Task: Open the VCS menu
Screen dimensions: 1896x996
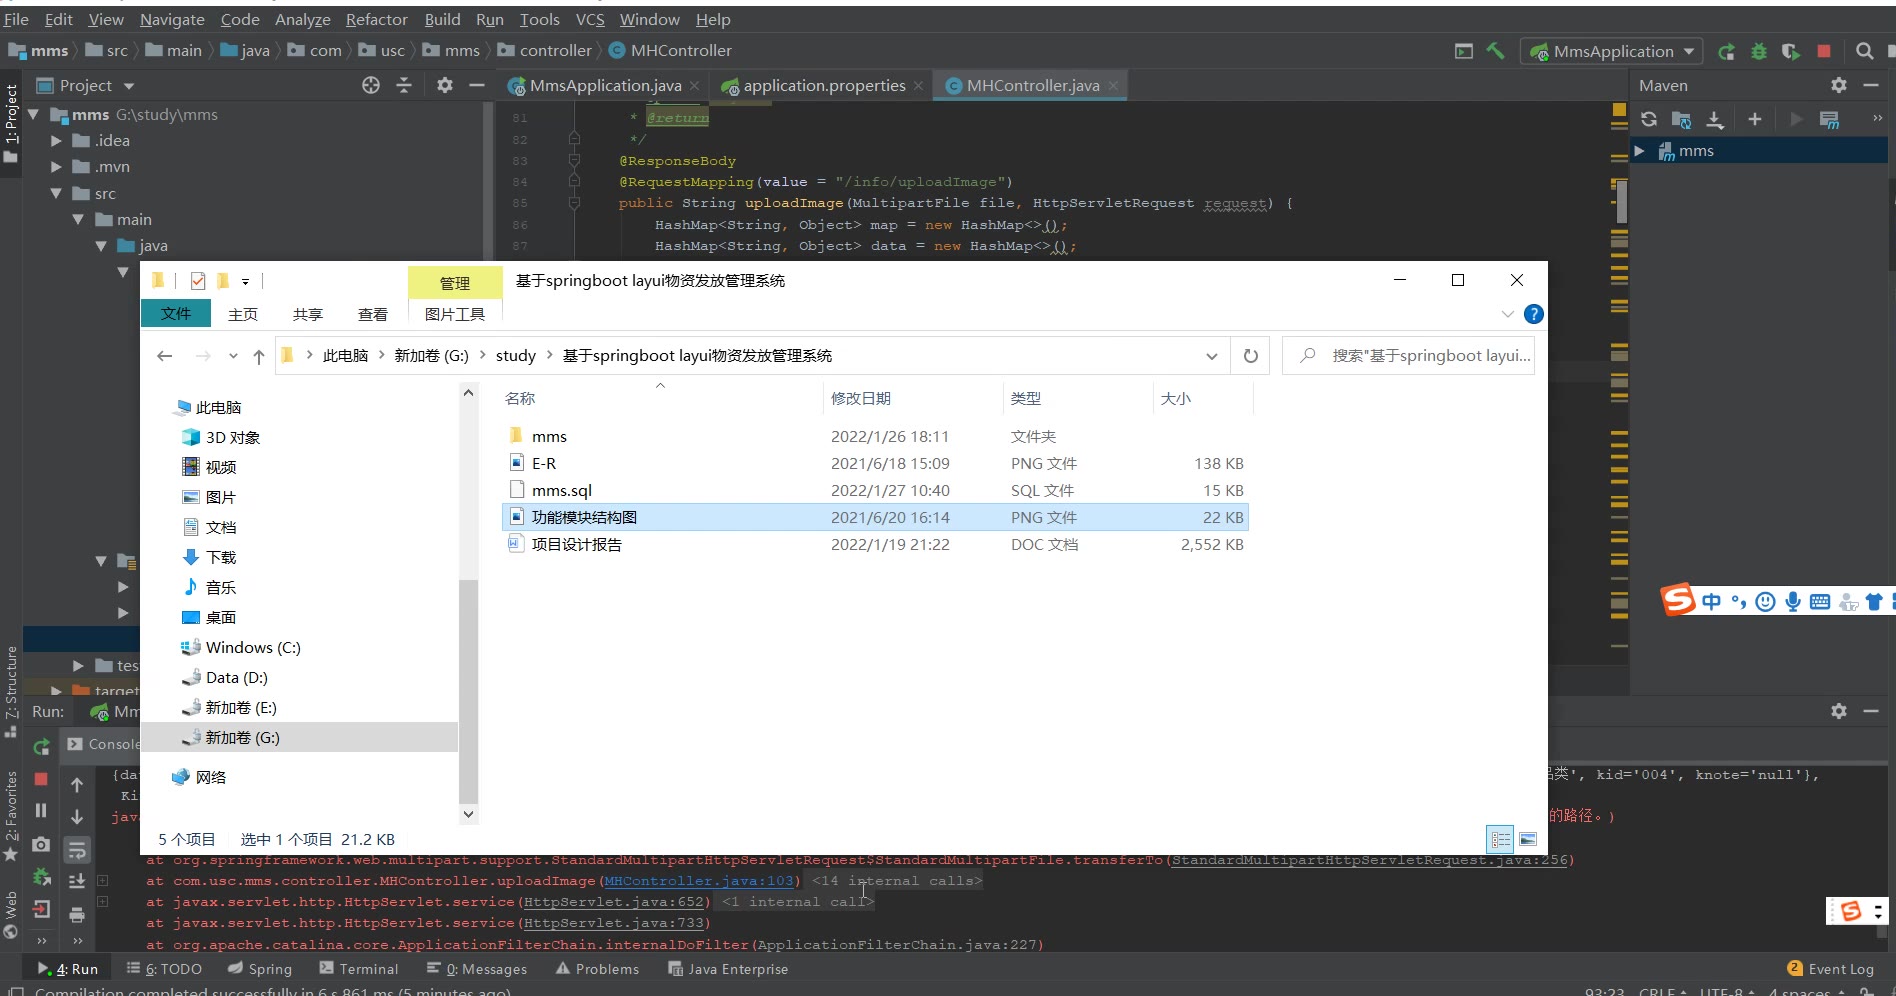Action: [x=590, y=19]
